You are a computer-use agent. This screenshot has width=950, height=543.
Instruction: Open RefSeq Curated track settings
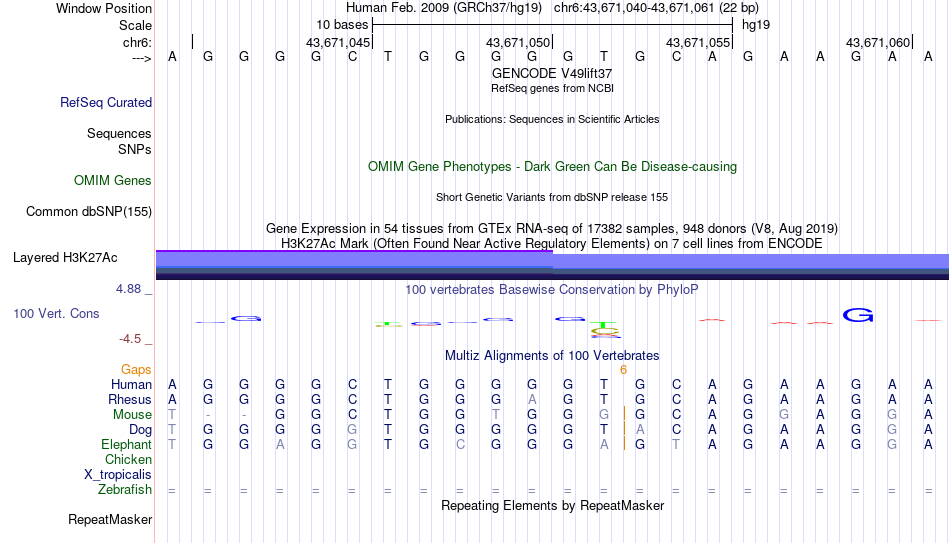tap(105, 102)
